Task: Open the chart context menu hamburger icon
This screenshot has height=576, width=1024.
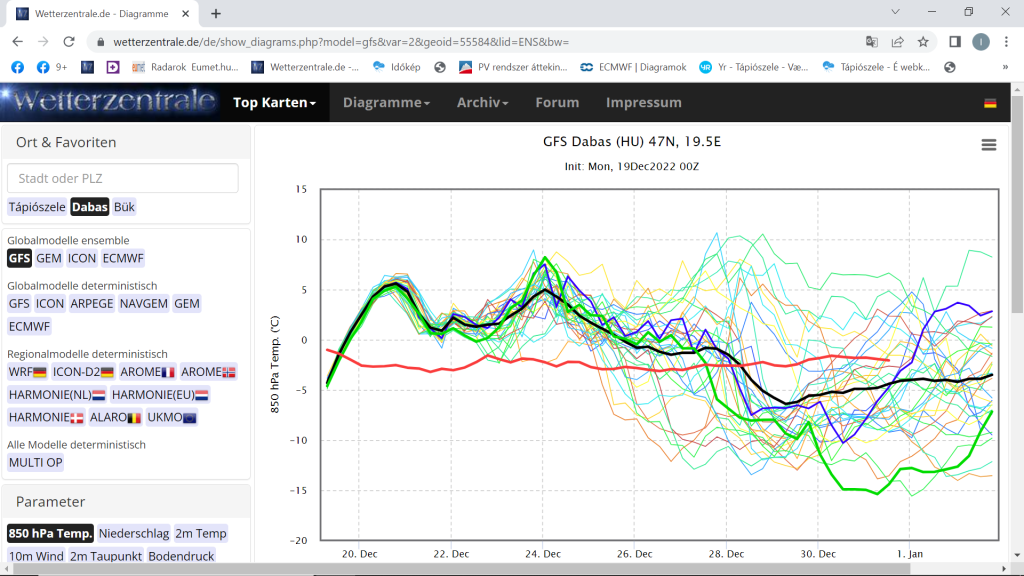Action: pyautogui.click(x=988, y=145)
